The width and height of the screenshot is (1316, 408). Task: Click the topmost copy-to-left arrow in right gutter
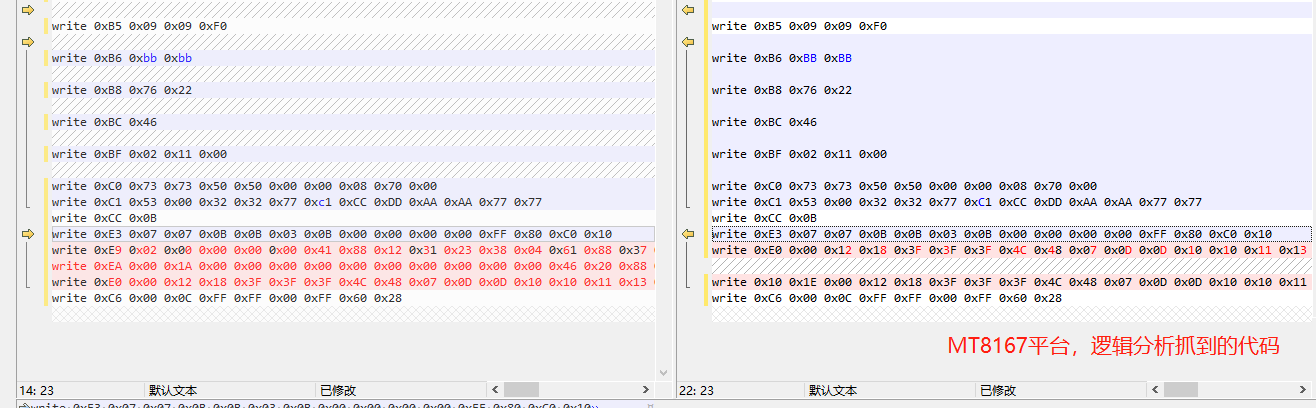(x=688, y=10)
